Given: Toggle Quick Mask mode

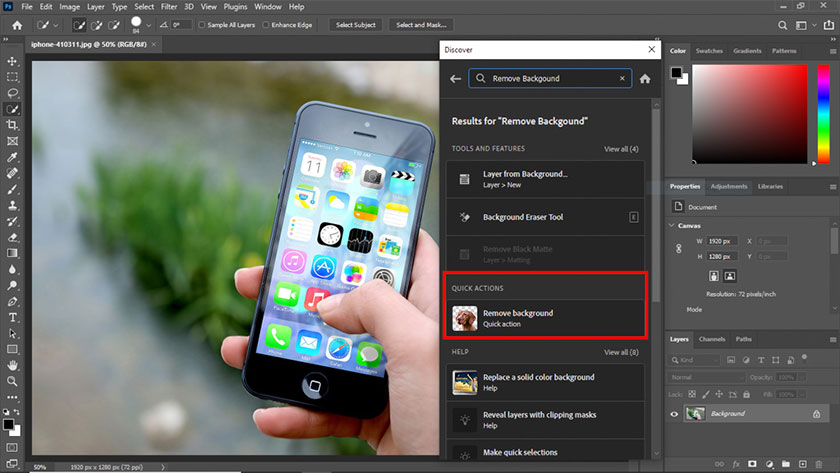Looking at the screenshot, I should pos(12,447).
